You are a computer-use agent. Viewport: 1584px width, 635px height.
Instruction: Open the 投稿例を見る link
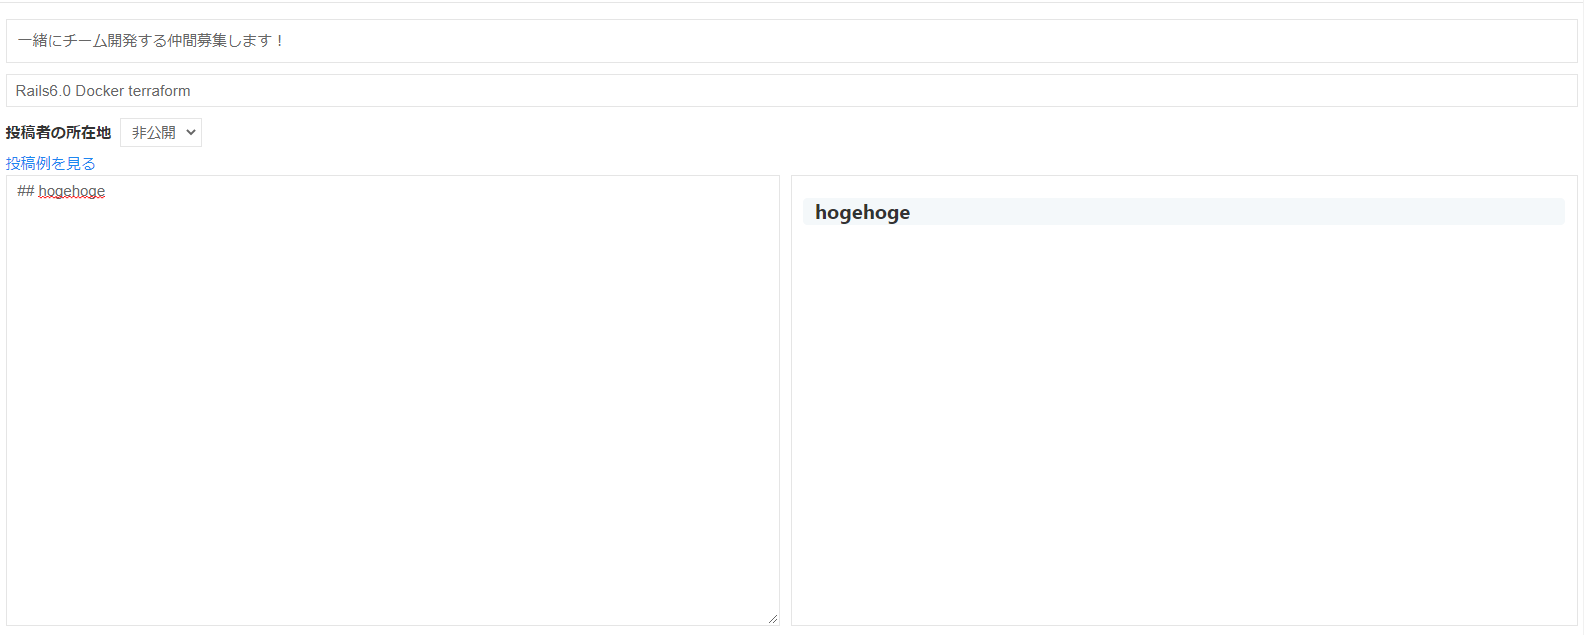click(x=51, y=163)
